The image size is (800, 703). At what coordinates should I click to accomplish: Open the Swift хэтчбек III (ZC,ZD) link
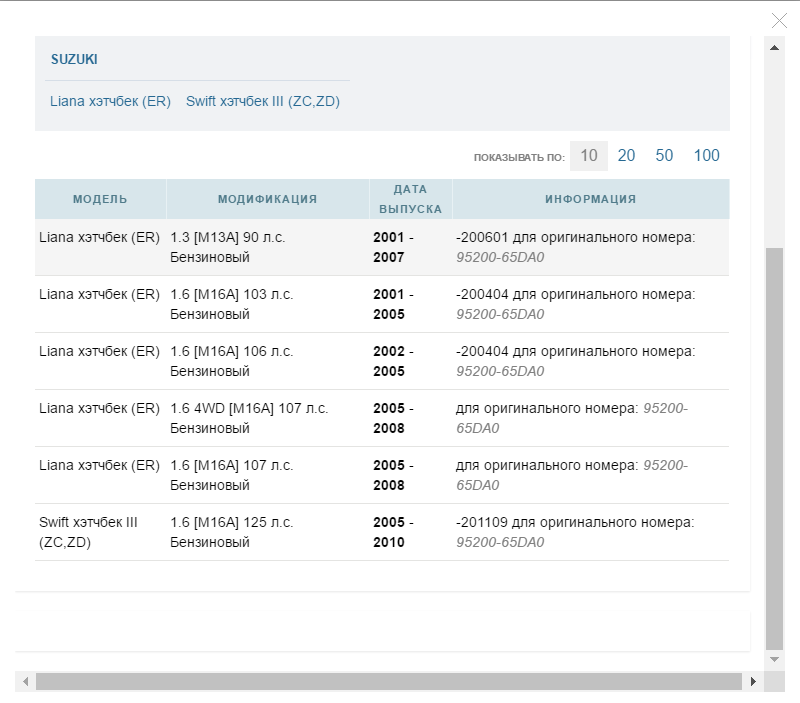(263, 101)
